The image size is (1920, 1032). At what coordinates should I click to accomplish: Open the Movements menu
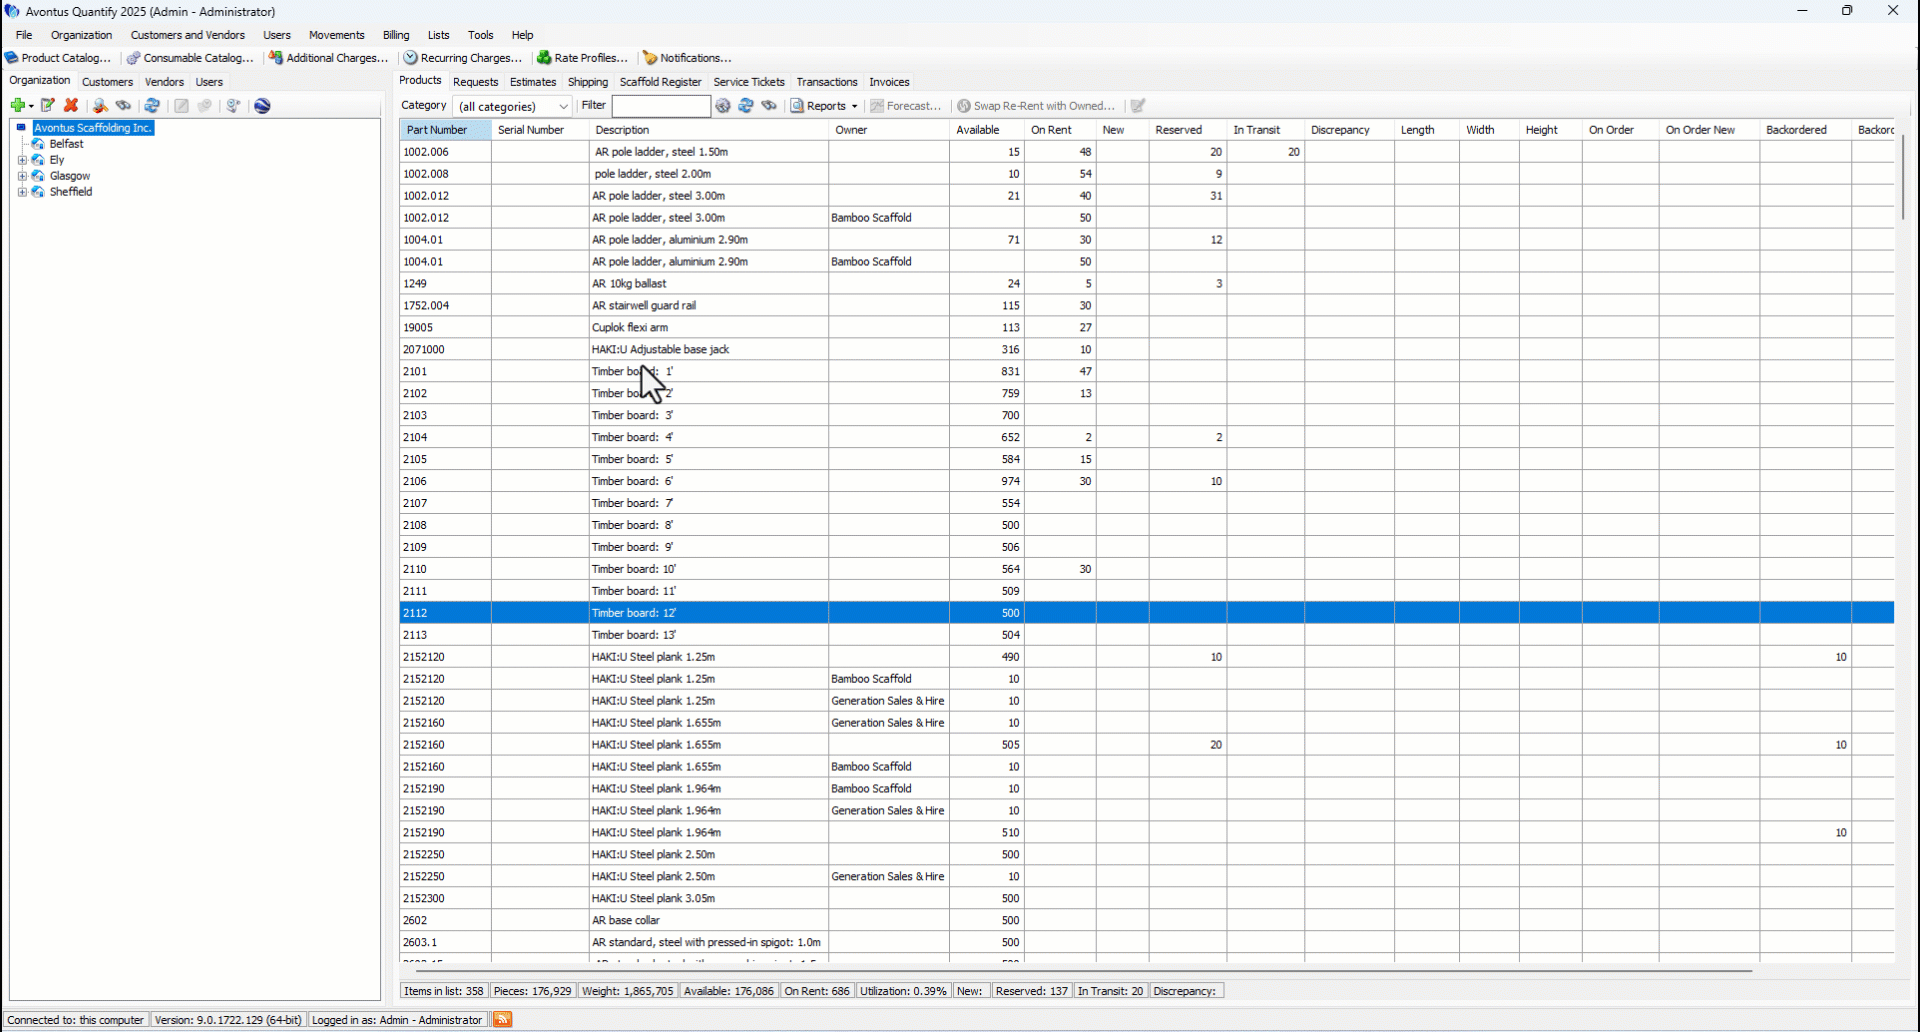point(336,35)
